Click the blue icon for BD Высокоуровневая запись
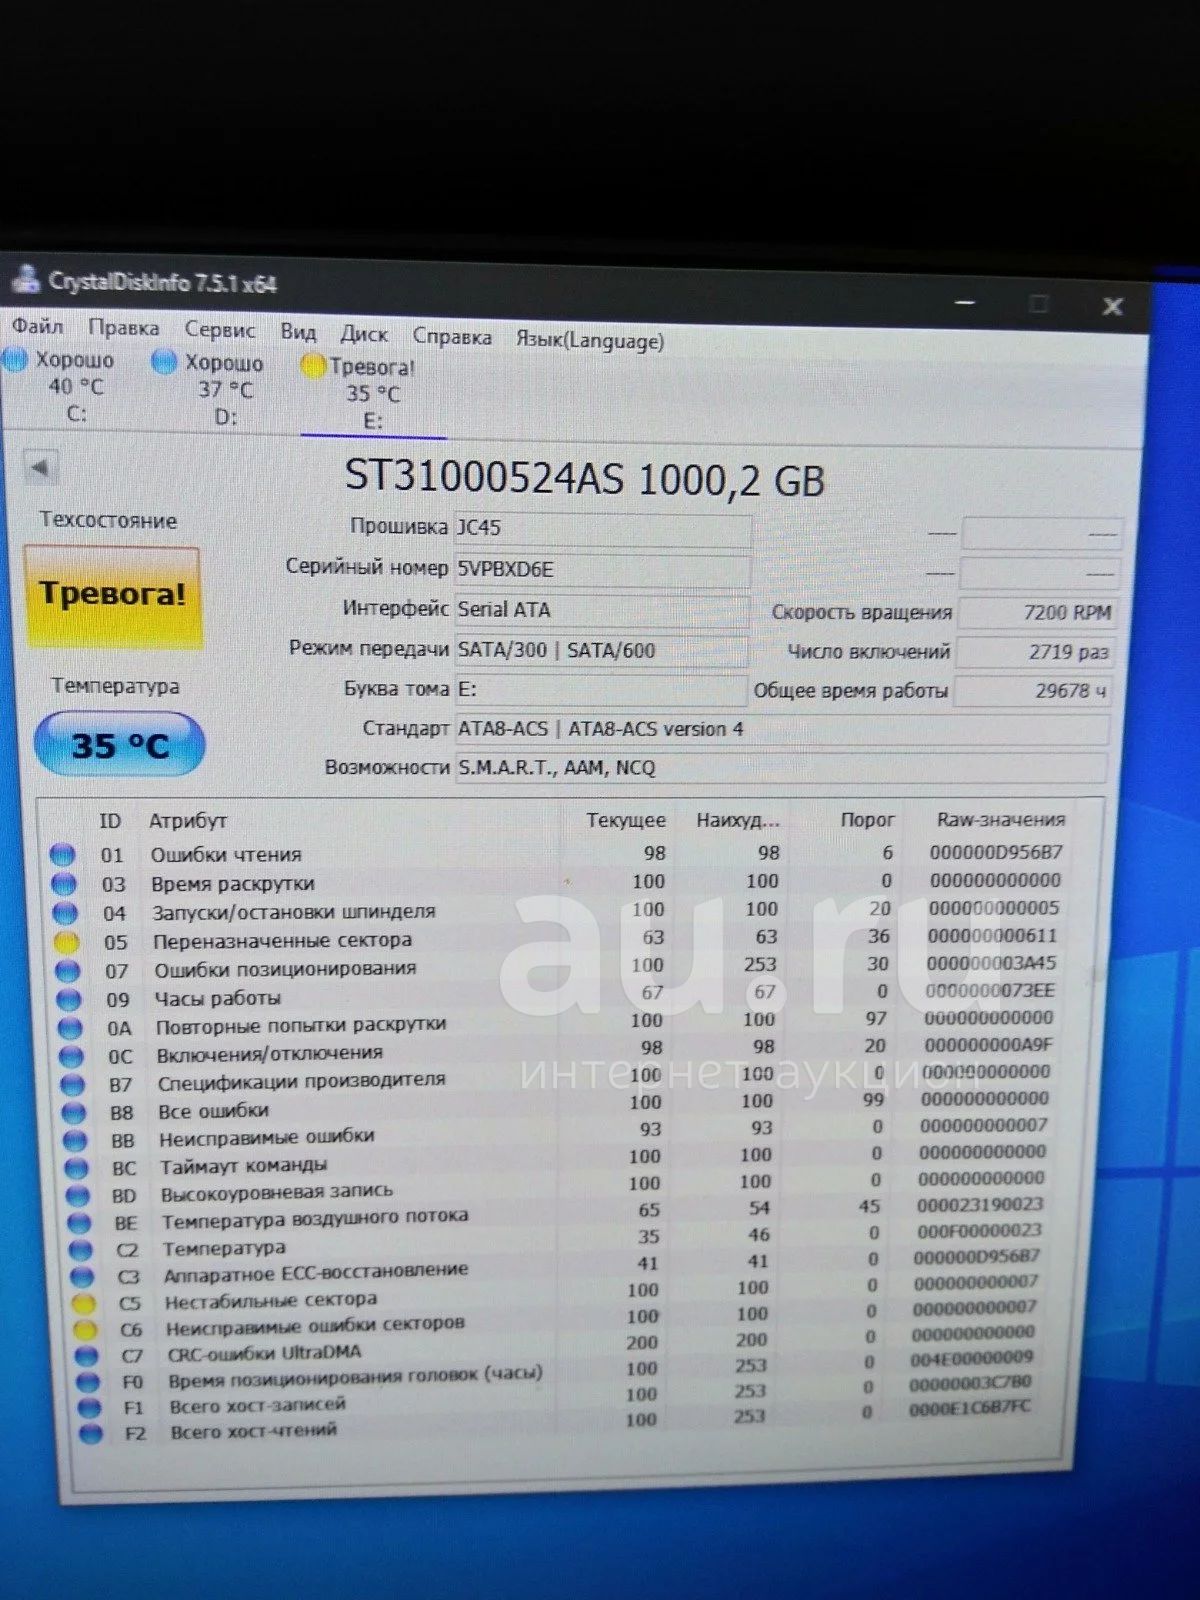Image resolution: width=1200 pixels, height=1600 pixels. [79, 1195]
